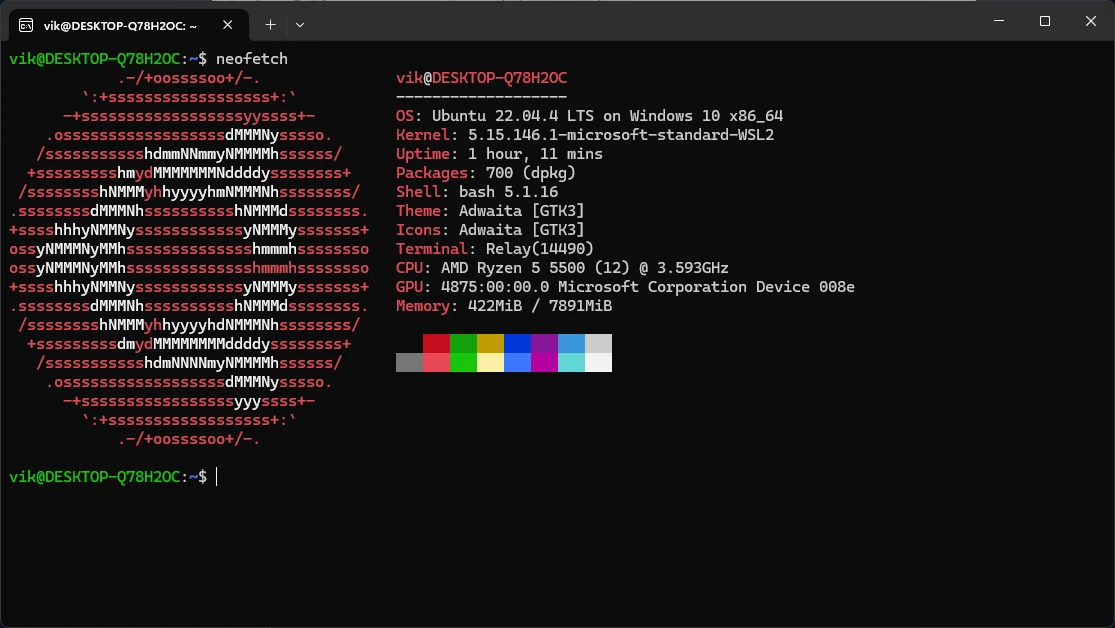1115x628 pixels.
Task: Click the dark blue color block
Action: click(518, 344)
